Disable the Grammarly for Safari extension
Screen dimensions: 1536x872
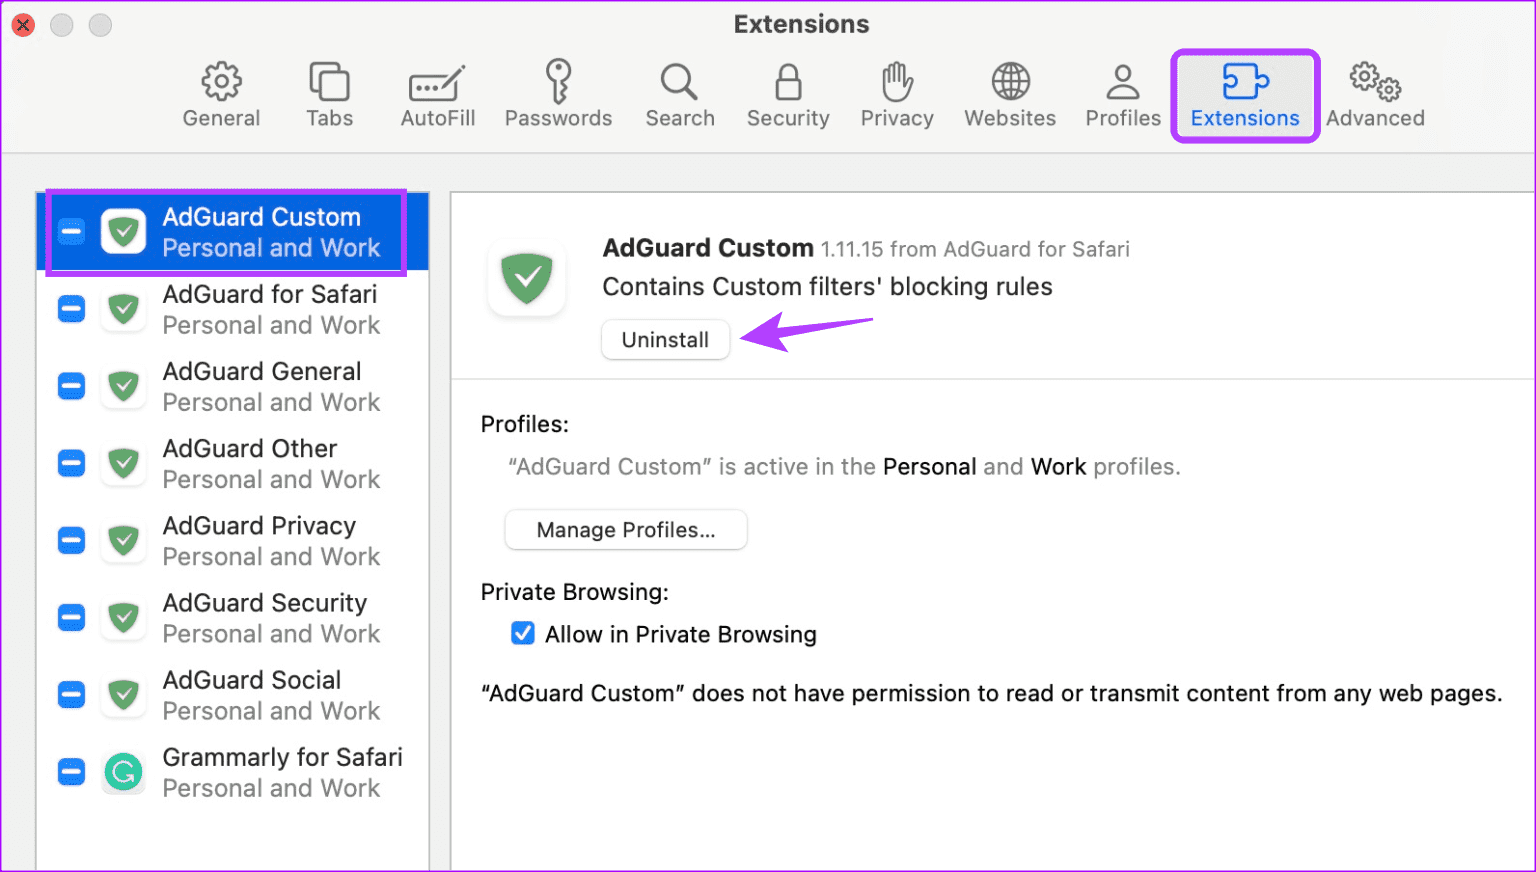tap(71, 771)
